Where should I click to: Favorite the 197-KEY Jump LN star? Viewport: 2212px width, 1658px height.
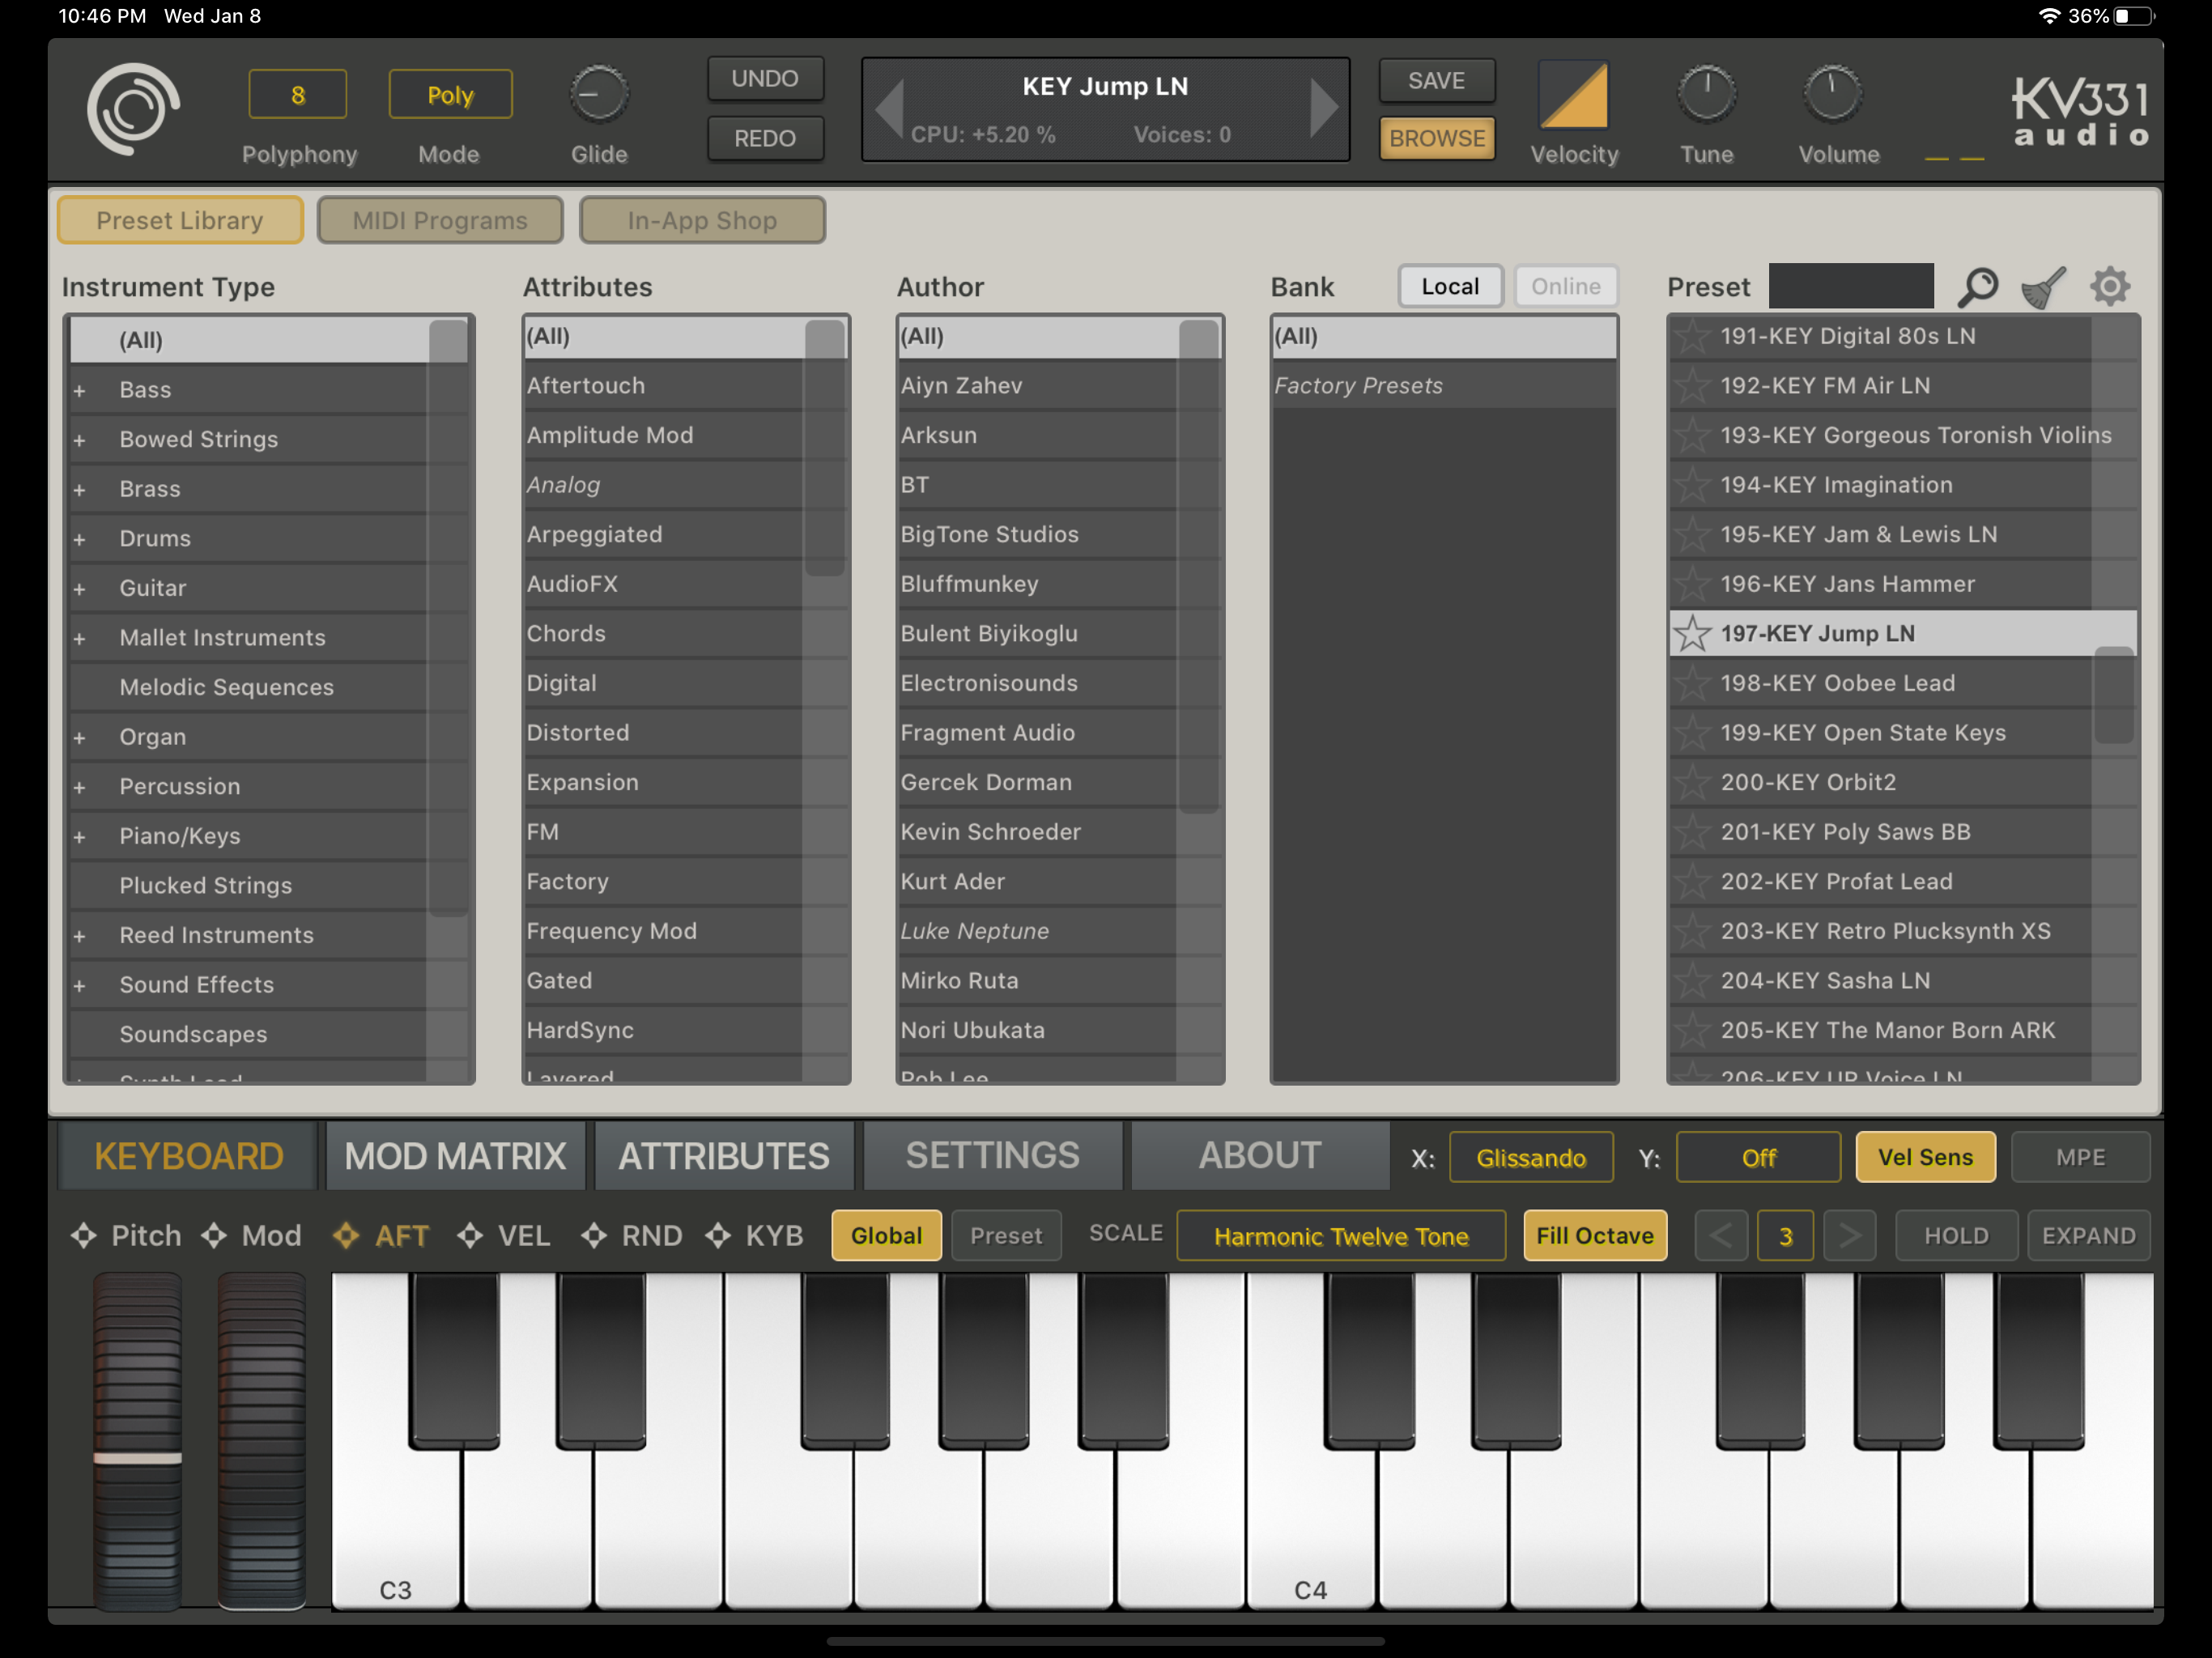coord(1692,634)
